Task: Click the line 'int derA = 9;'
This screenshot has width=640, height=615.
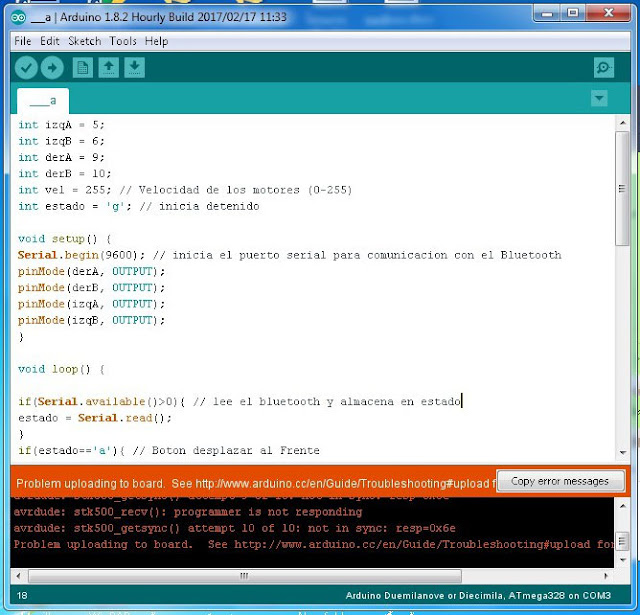Action: click(x=61, y=158)
